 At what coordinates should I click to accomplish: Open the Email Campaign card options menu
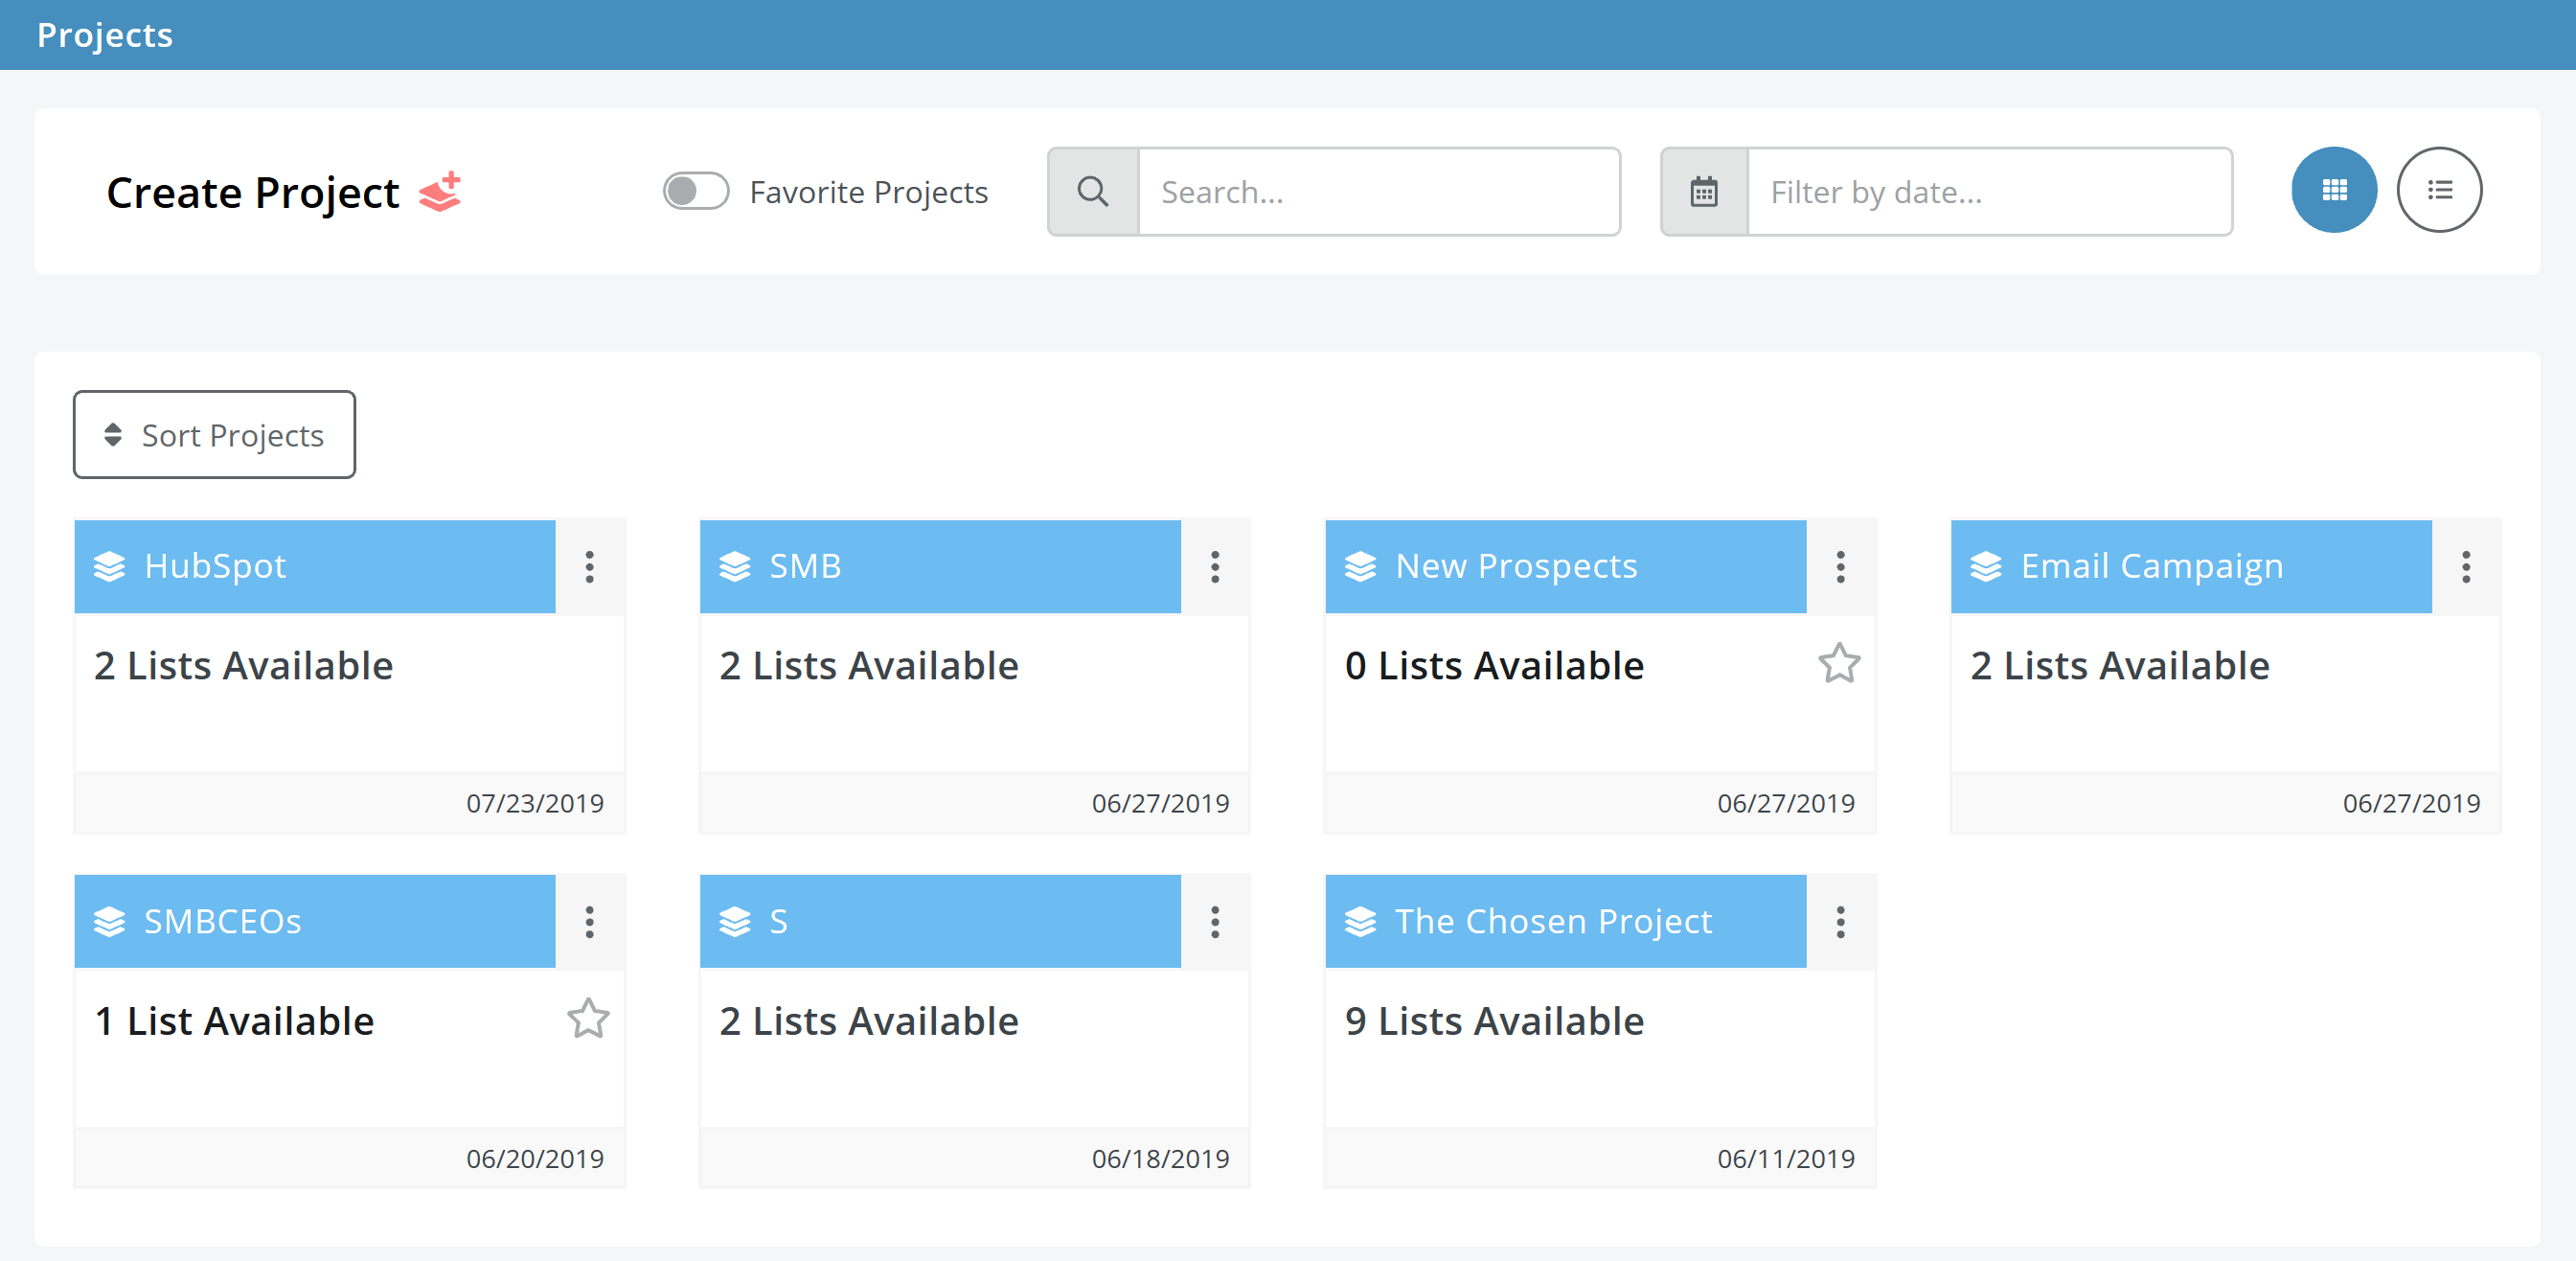pyautogui.click(x=2465, y=566)
